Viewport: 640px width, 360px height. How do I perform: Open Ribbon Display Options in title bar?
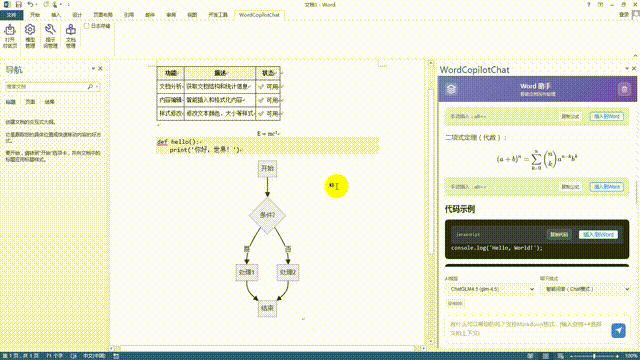(x=600, y=4)
